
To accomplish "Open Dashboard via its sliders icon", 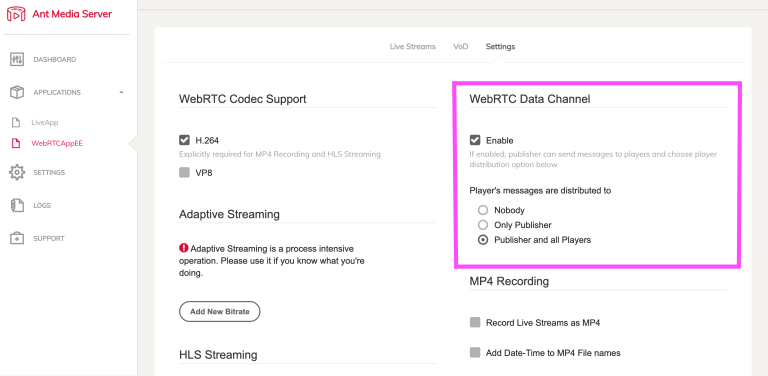I will (x=17, y=59).
